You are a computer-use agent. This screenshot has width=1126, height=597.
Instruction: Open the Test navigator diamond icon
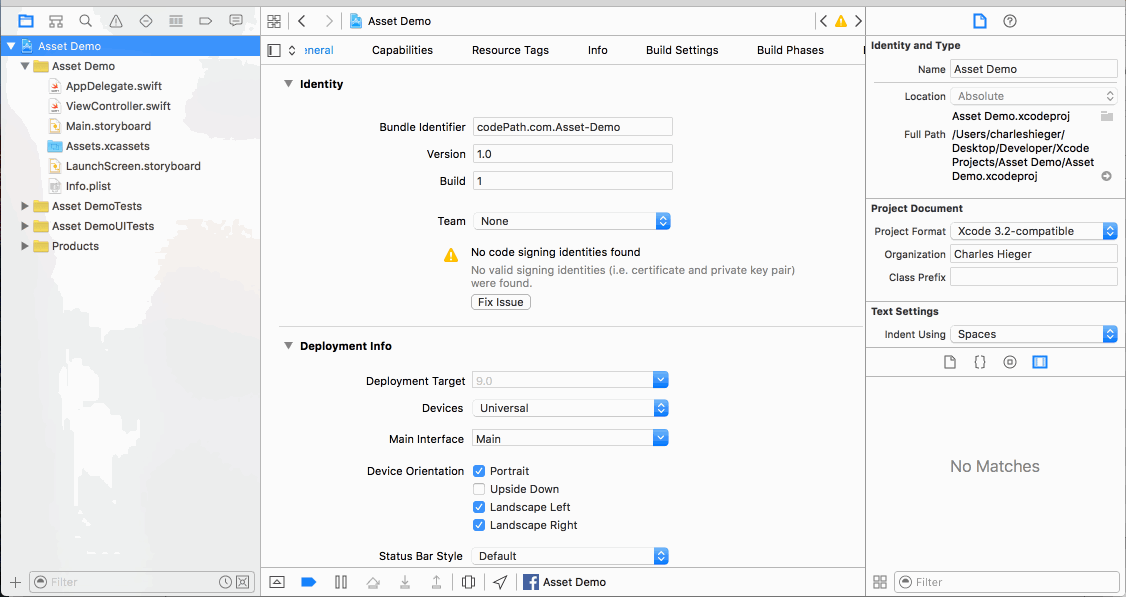click(146, 21)
